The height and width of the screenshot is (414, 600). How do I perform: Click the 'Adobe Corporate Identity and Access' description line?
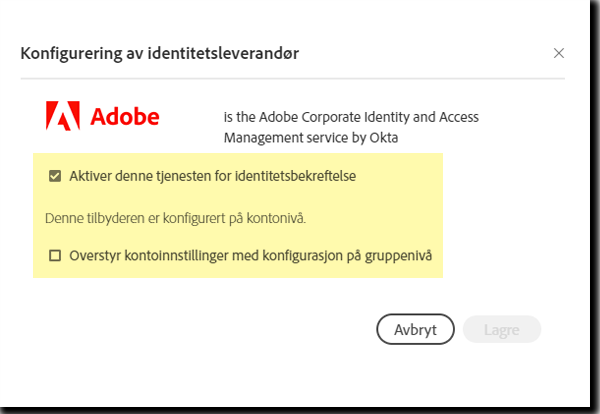tap(350, 116)
